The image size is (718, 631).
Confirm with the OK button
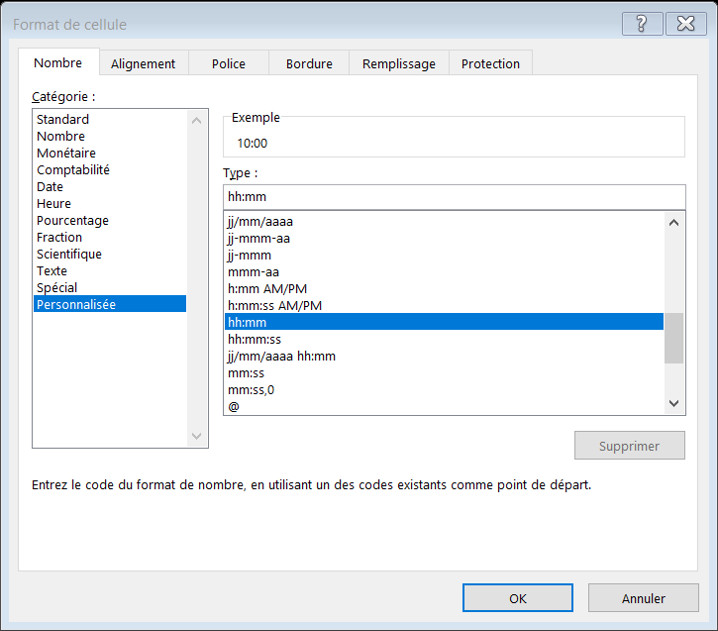[x=517, y=598]
